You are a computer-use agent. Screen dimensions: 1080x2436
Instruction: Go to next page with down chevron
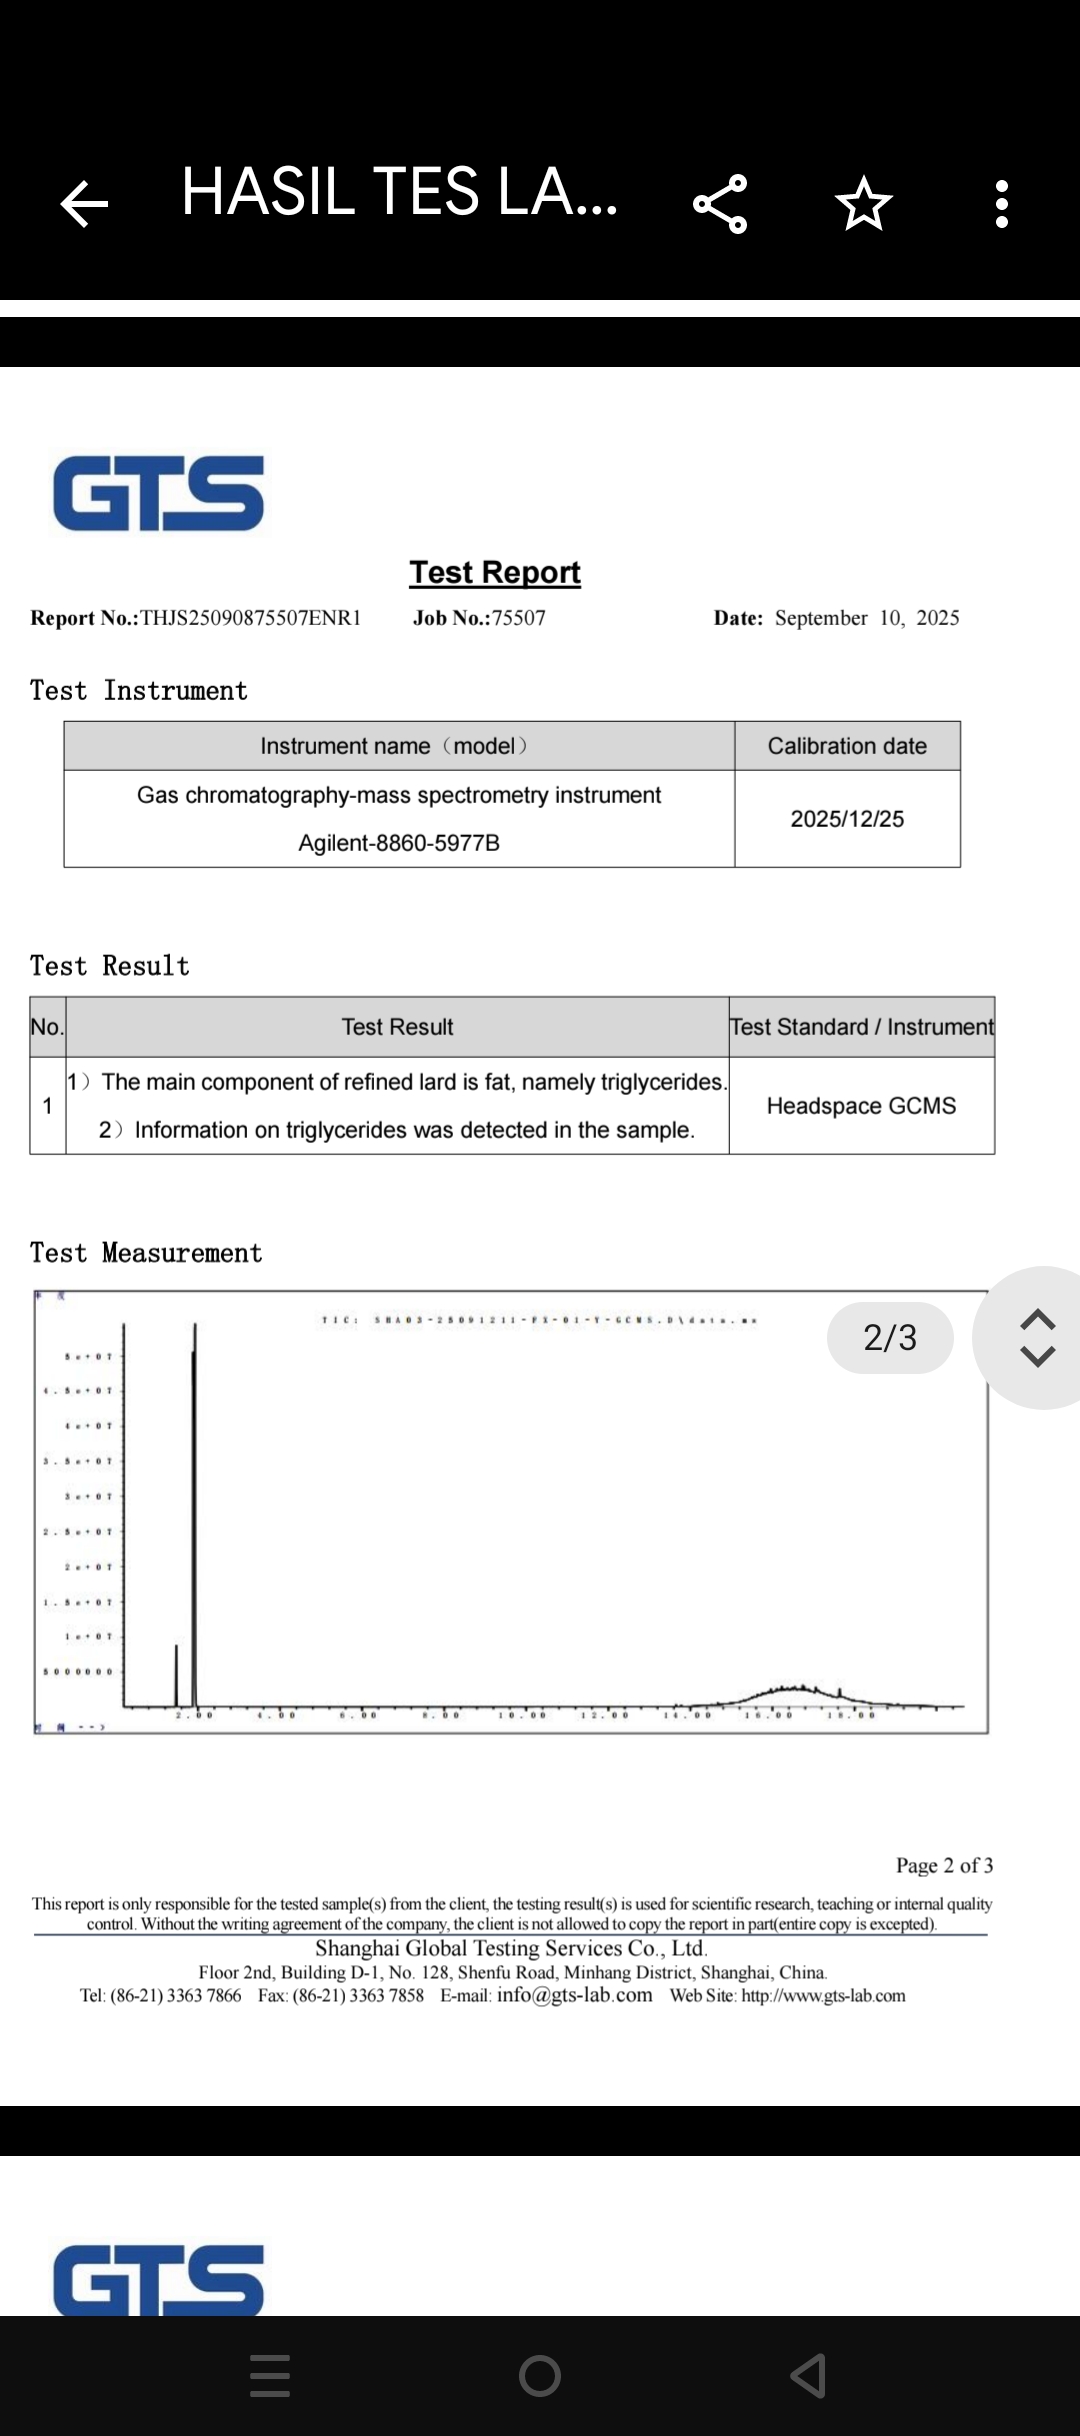1037,1357
